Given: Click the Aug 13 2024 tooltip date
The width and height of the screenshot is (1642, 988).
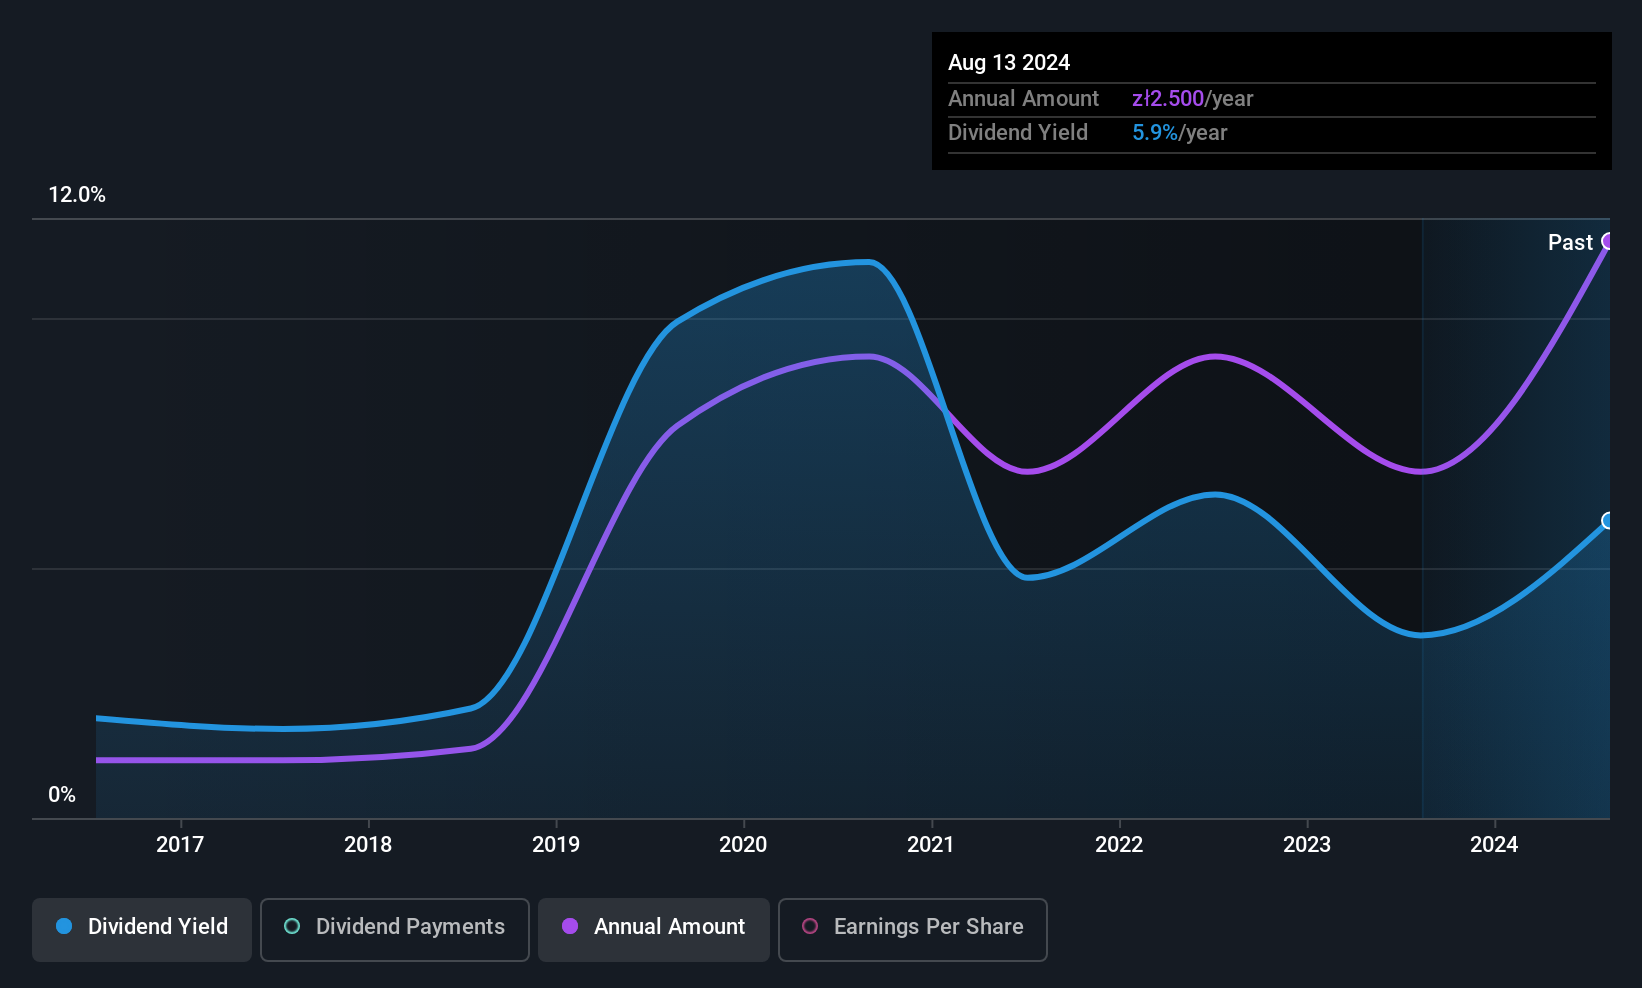Looking at the screenshot, I should 1009,63.
